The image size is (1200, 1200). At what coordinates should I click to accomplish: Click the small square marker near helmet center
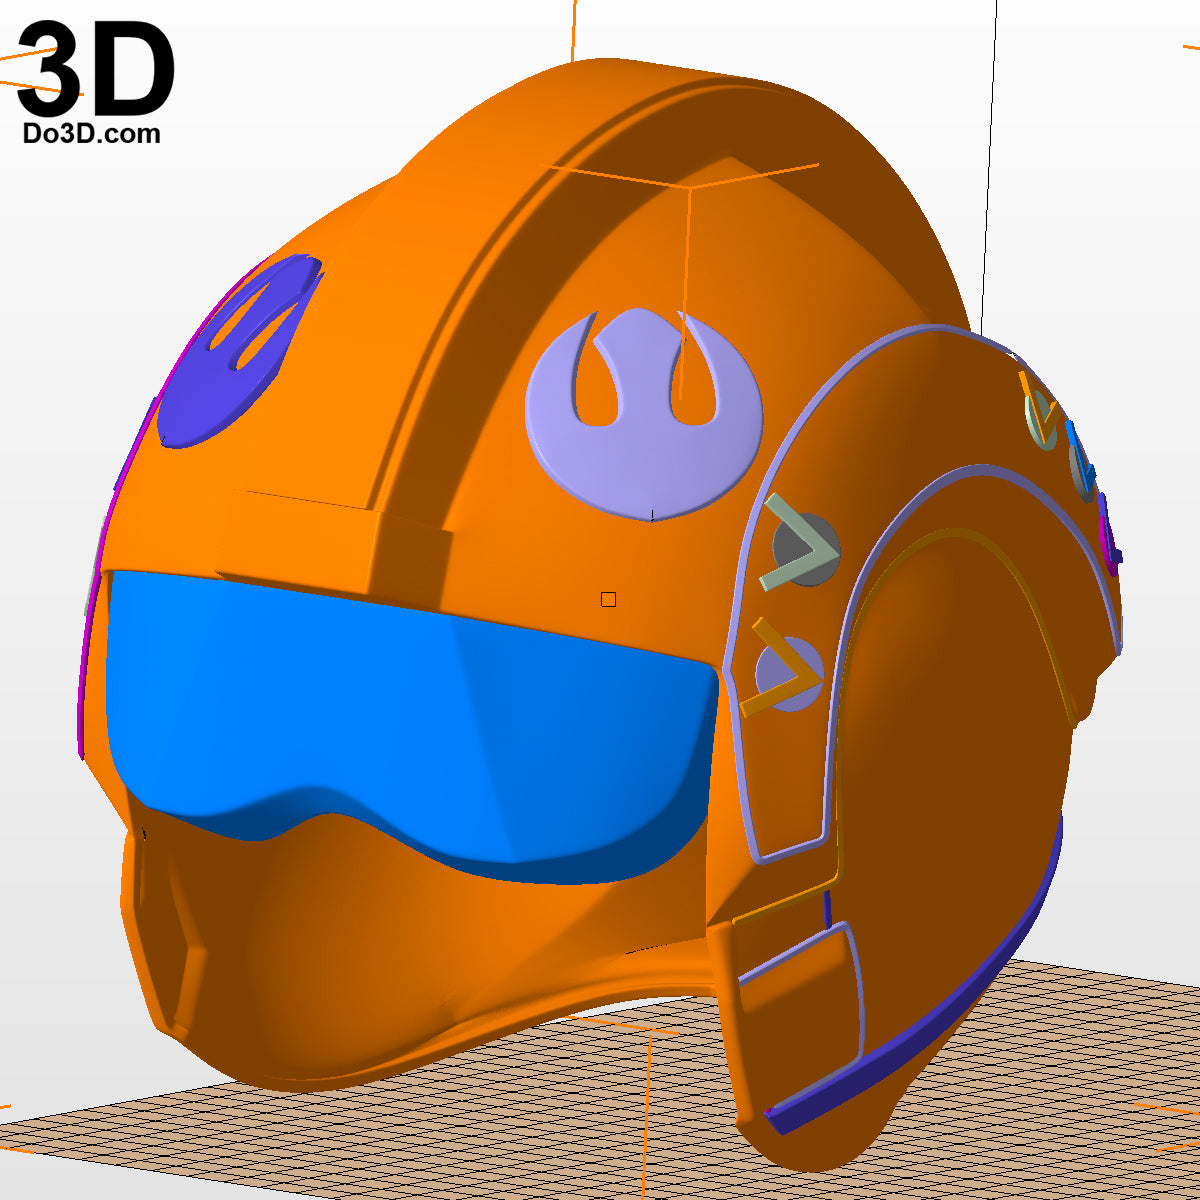608,599
